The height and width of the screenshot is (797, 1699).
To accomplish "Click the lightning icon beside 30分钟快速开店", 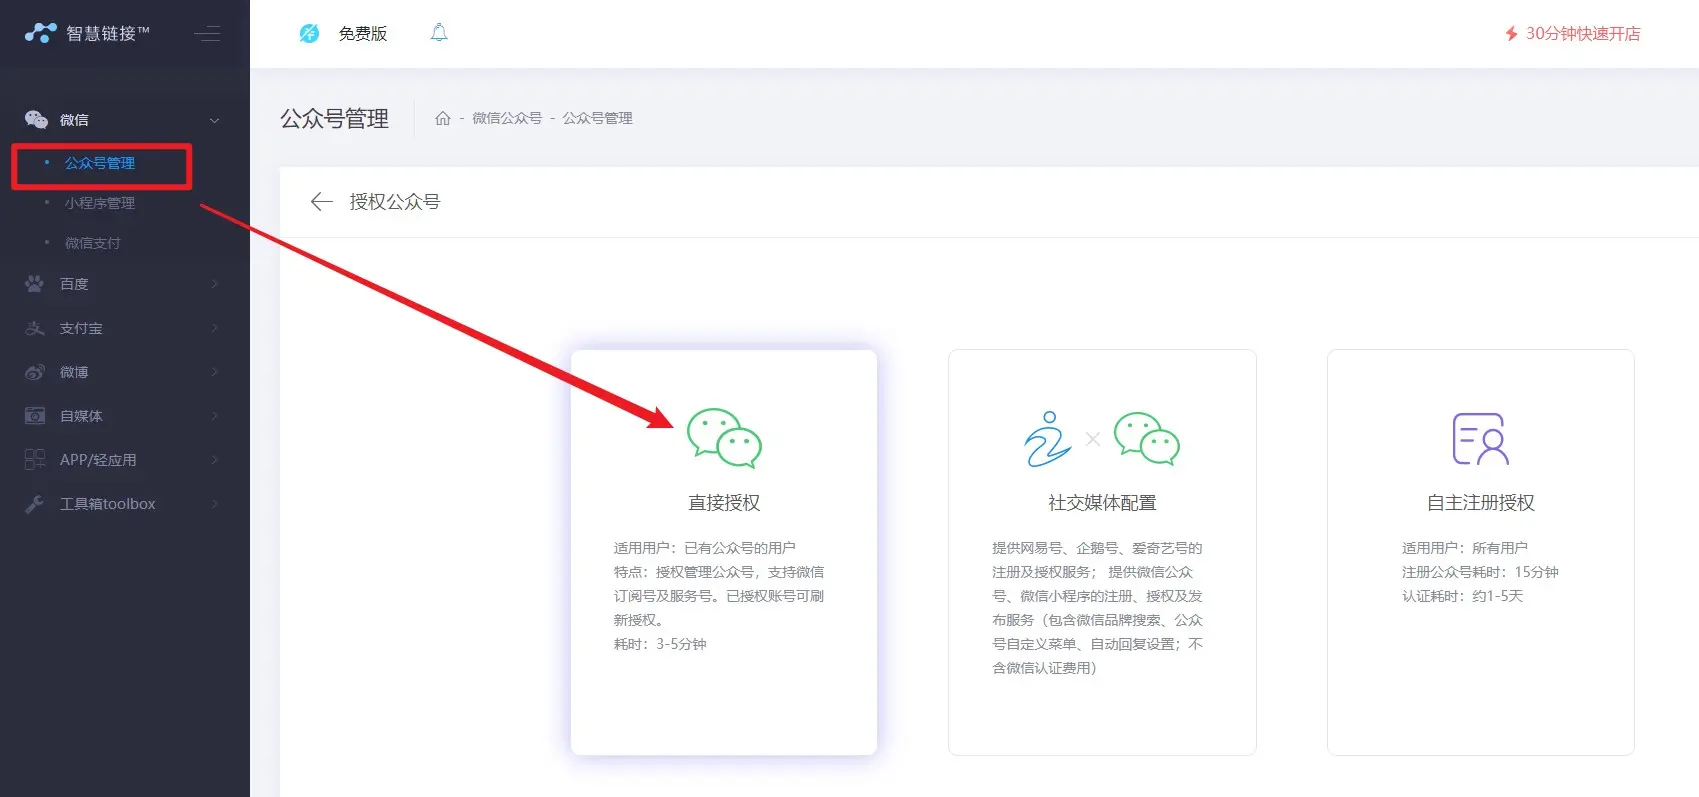I will coord(1512,34).
